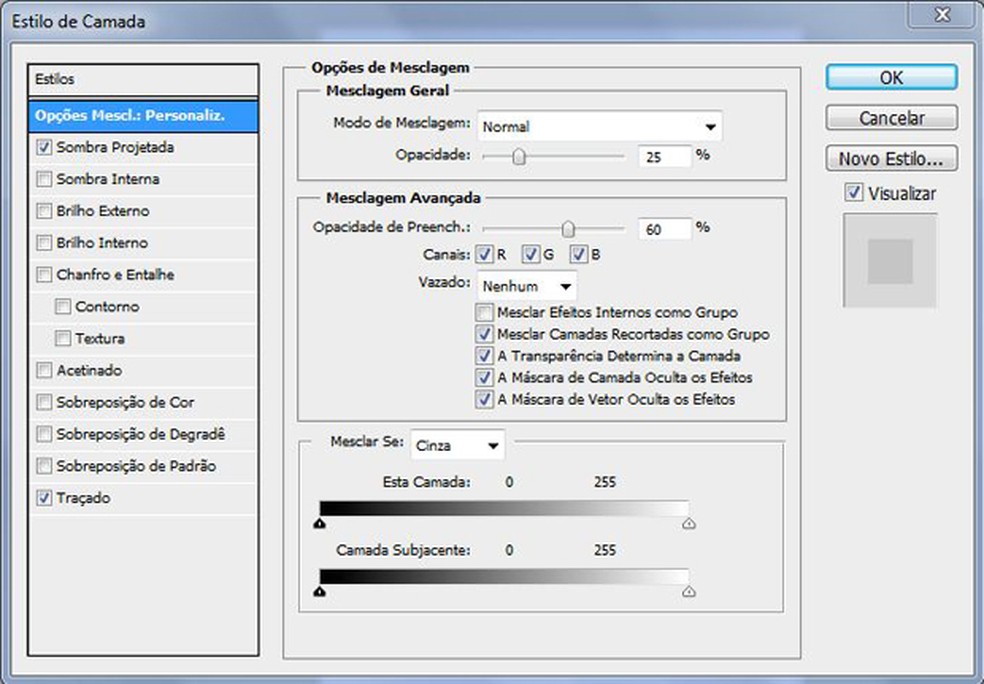Viewport: 984px width, 684px height.
Task: Open the Sombra Projetada settings label
Action: click(x=115, y=147)
